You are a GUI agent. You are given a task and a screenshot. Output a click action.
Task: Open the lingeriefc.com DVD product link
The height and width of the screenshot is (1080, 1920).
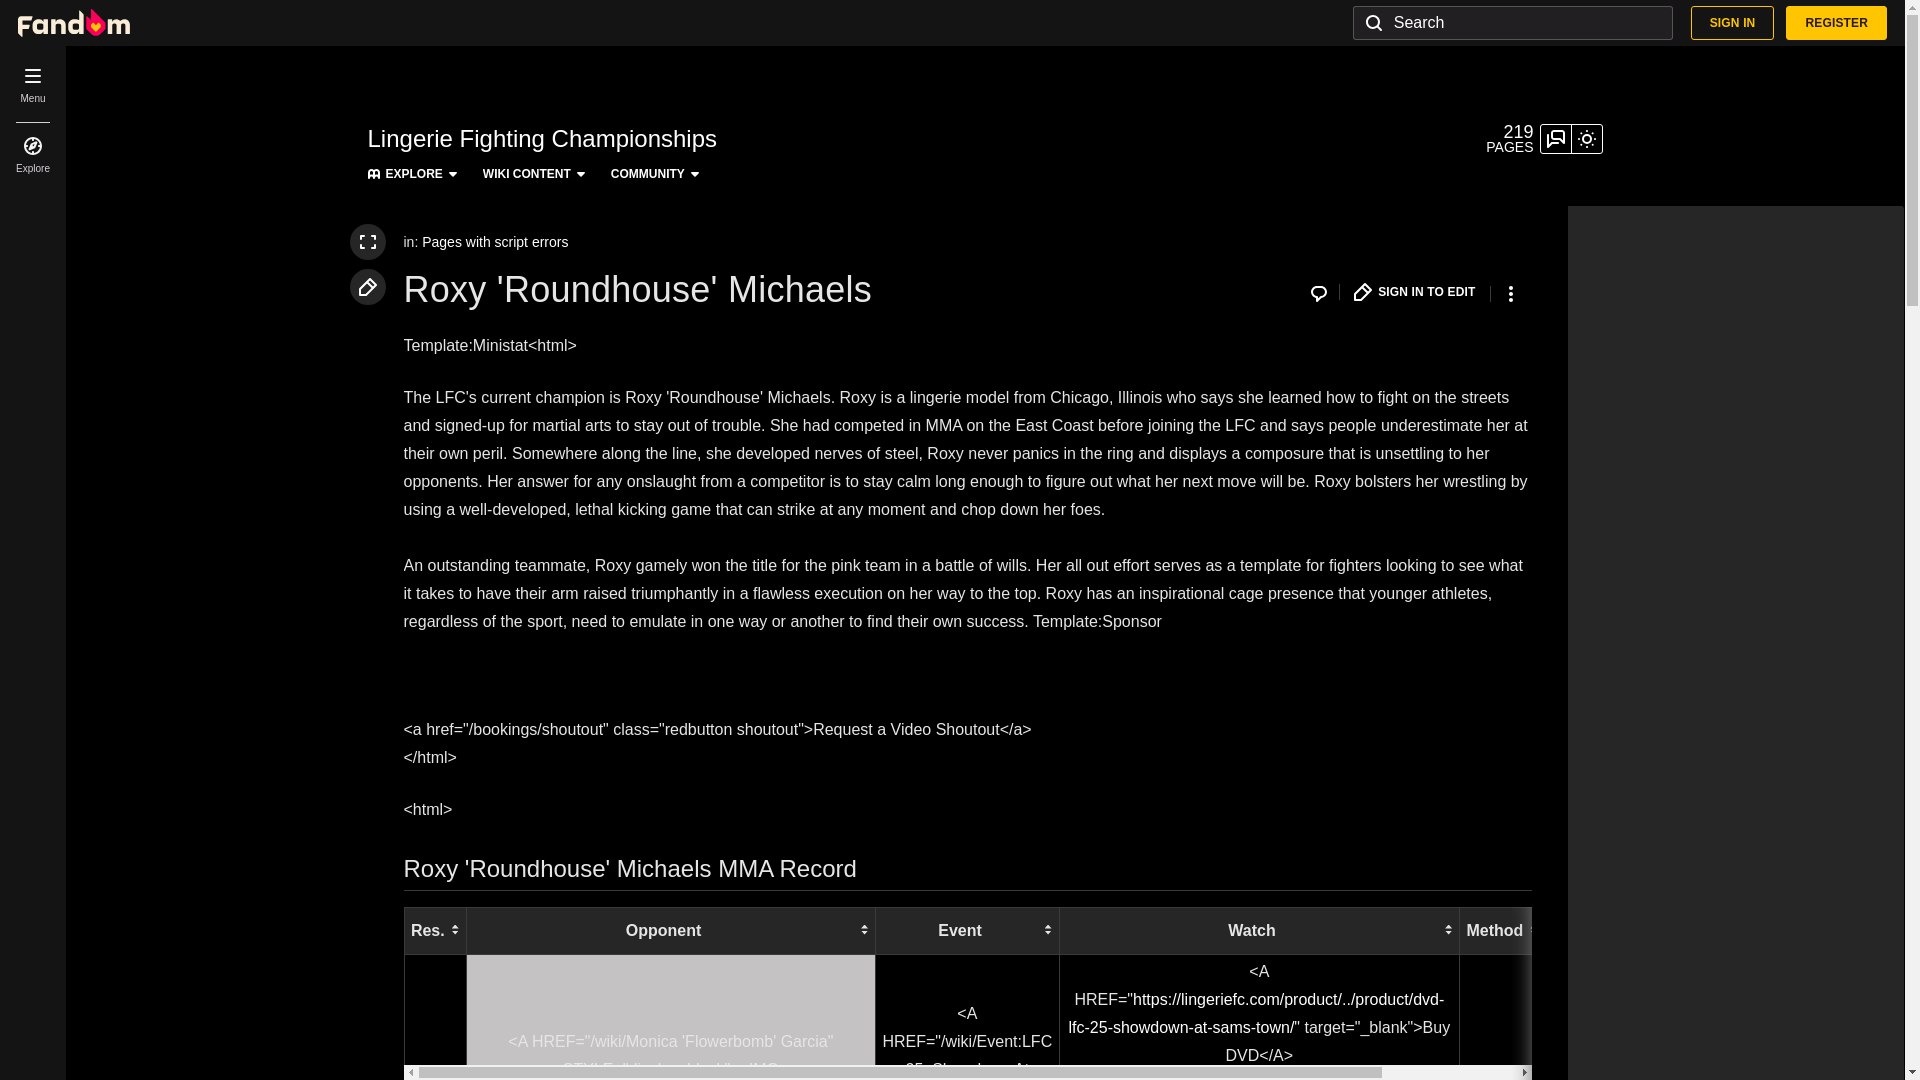1256,1014
